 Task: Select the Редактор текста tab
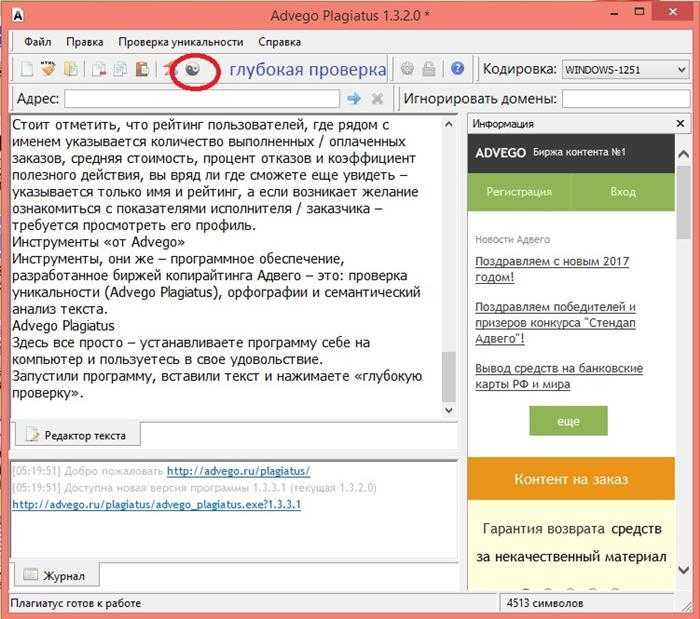tap(78, 435)
